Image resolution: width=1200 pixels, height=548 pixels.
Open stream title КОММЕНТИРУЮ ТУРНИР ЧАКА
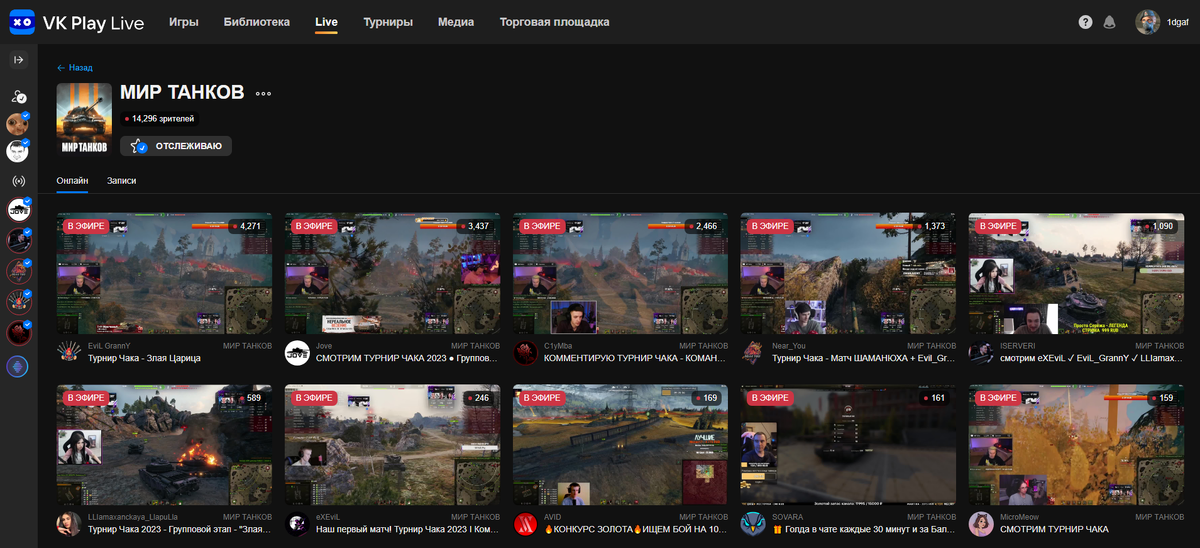(x=636, y=358)
